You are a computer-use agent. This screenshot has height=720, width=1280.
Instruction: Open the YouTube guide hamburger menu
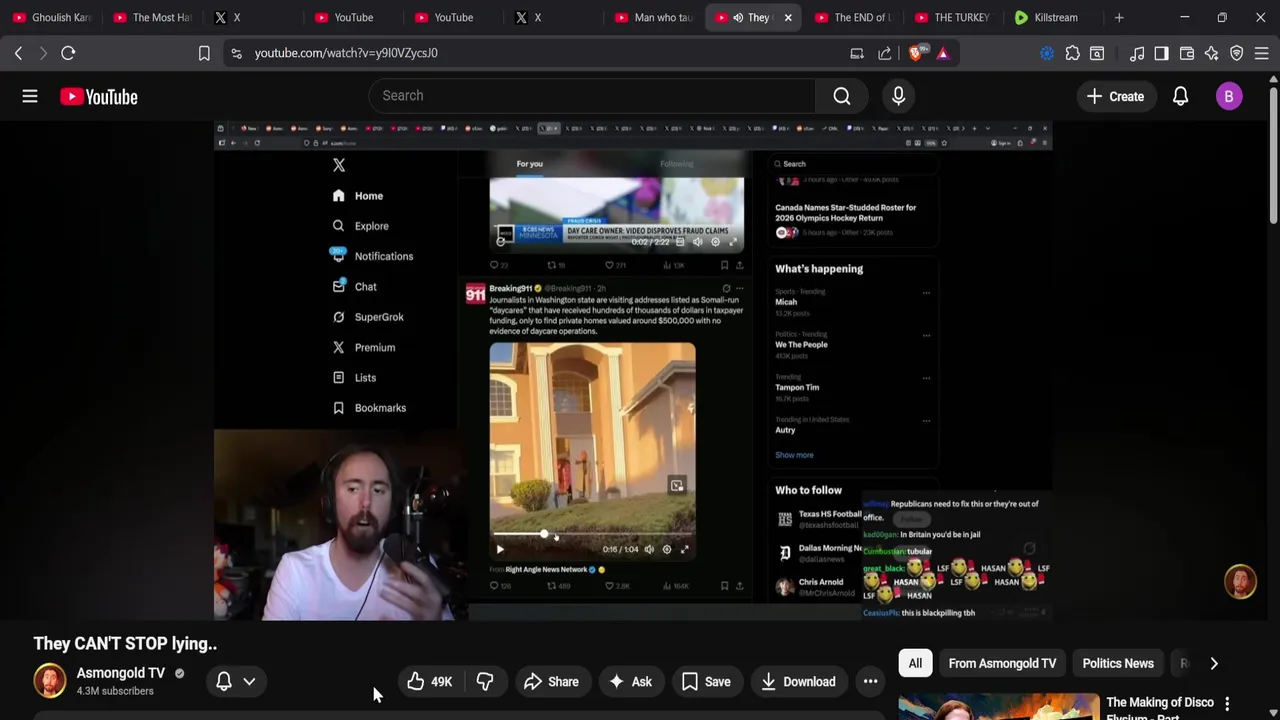[30, 96]
